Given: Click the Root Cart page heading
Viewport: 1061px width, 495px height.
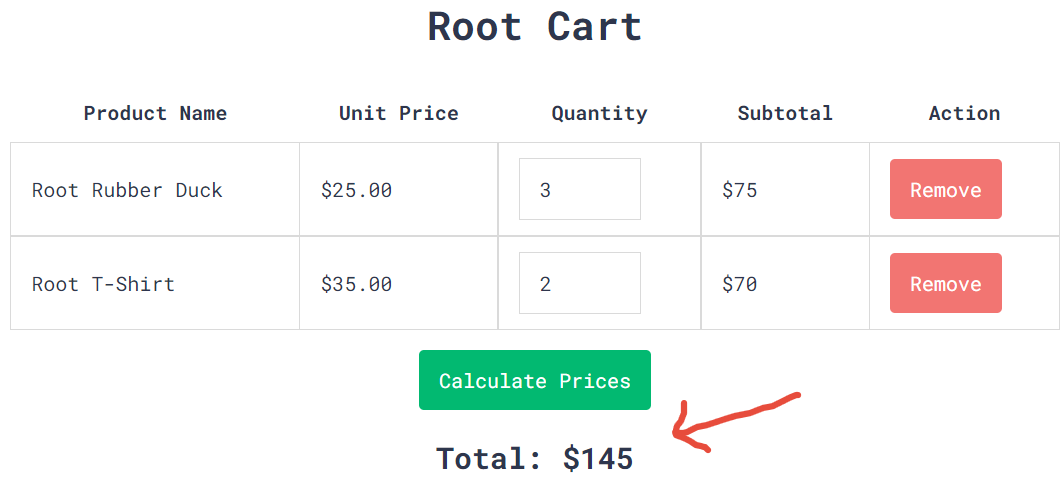Looking at the screenshot, I should (x=534, y=26).
